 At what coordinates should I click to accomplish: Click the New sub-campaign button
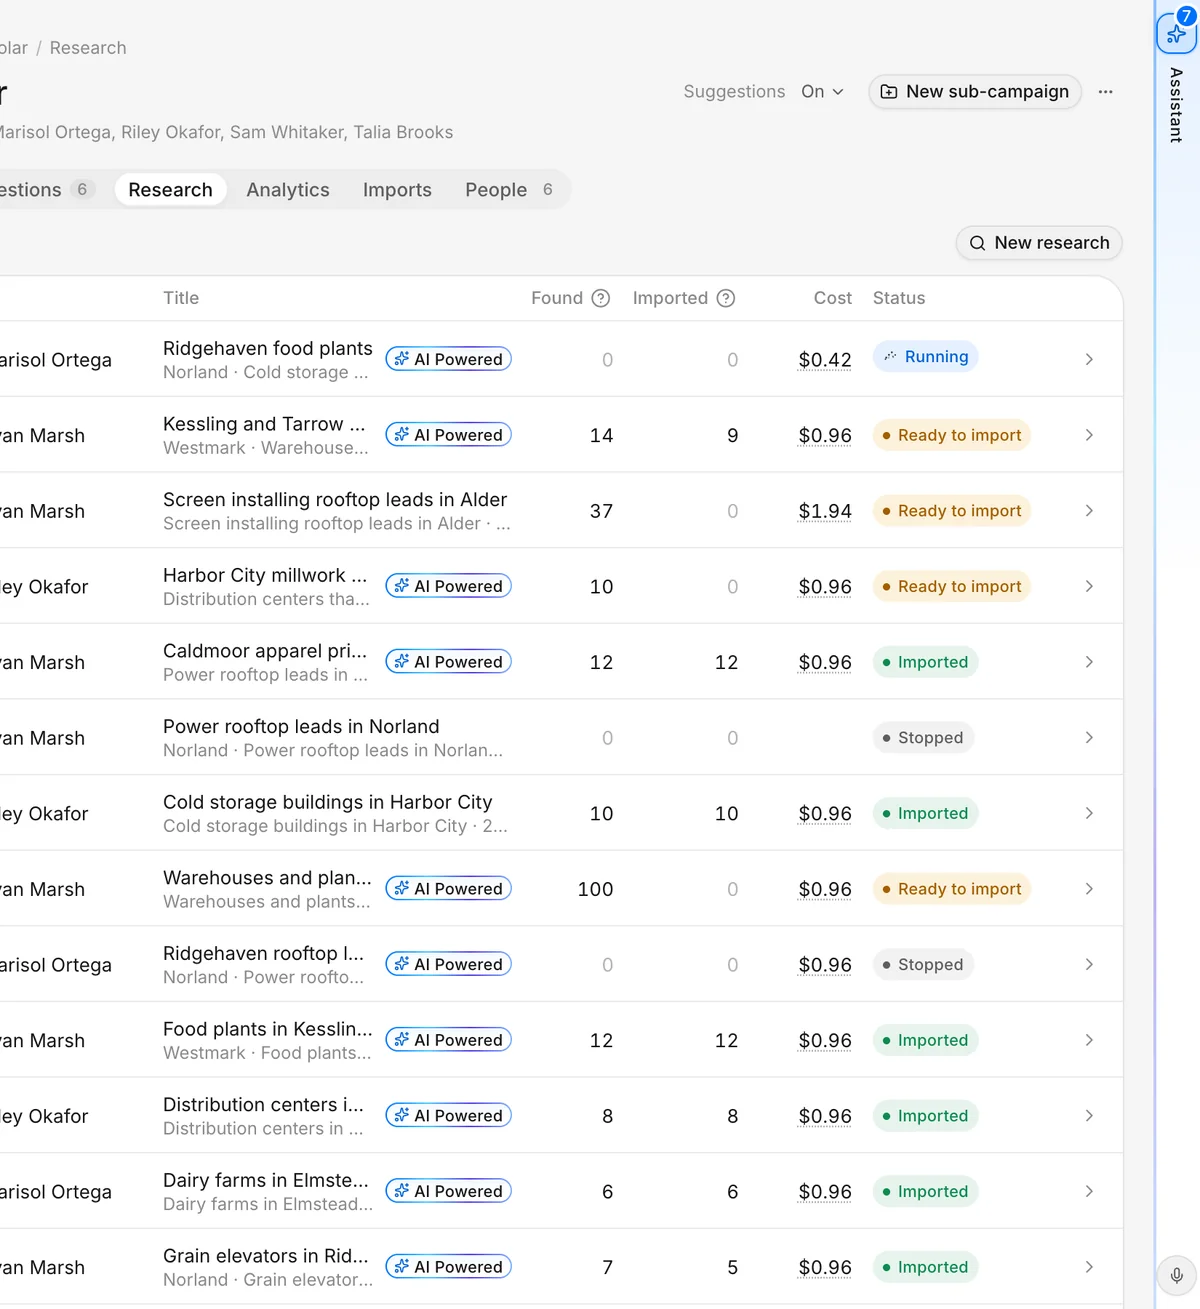tap(975, 92)
